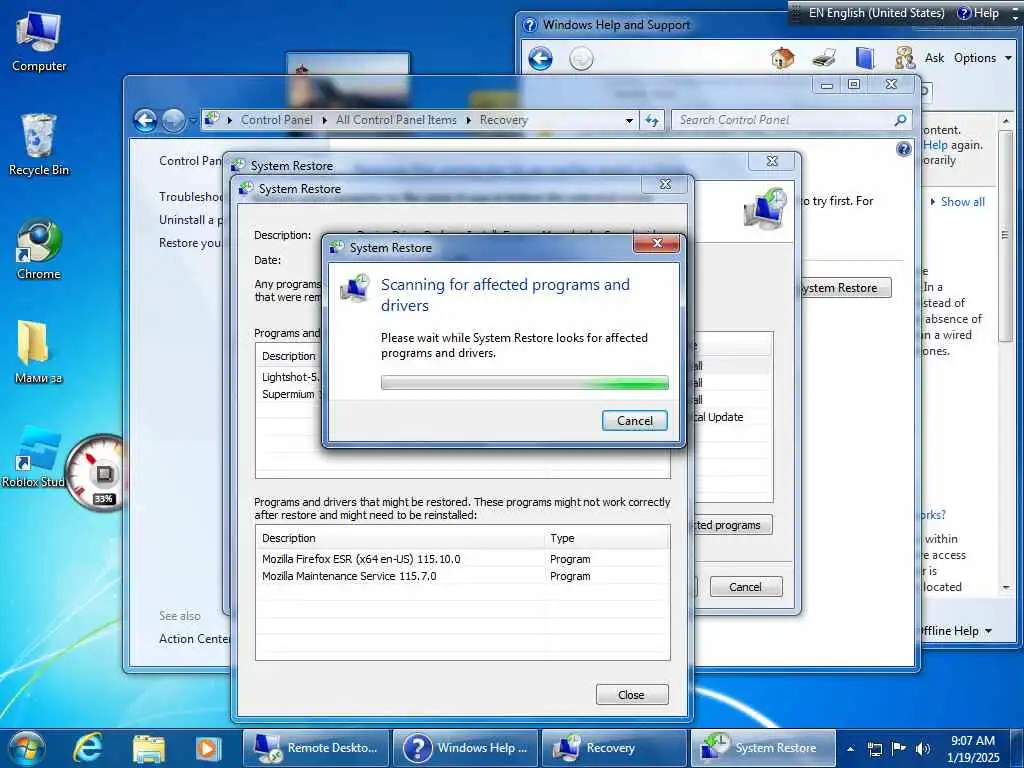Viewport: 1024px width, 768px height.
Task: Select the Supermium program row
Action: click(290, 394)
